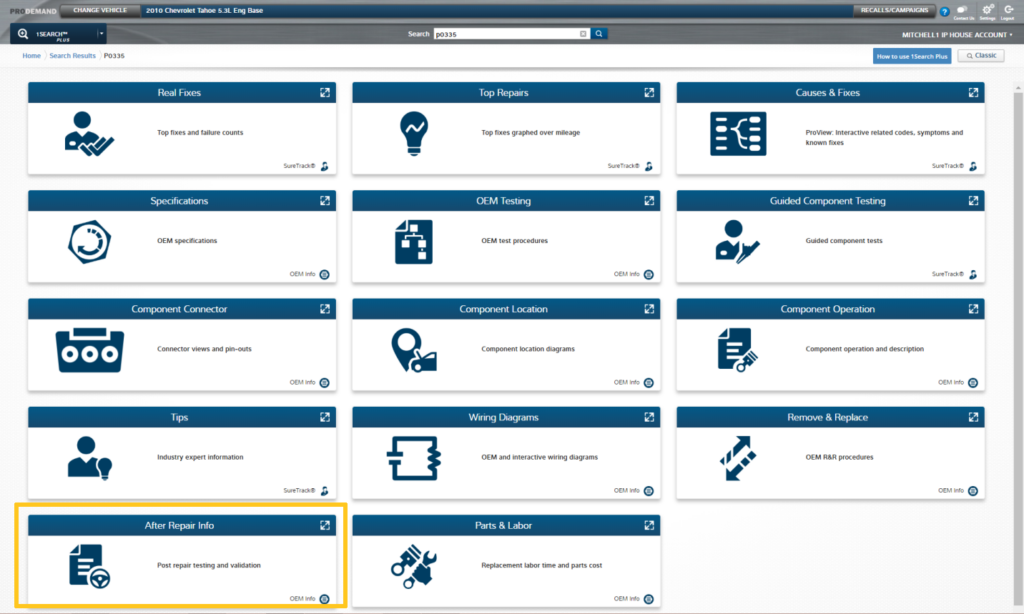The width and height of the screenshot is (1024, 614).
Task: Click the Causes & Fixes ProView icon
Action: click(x=737, y=133)
